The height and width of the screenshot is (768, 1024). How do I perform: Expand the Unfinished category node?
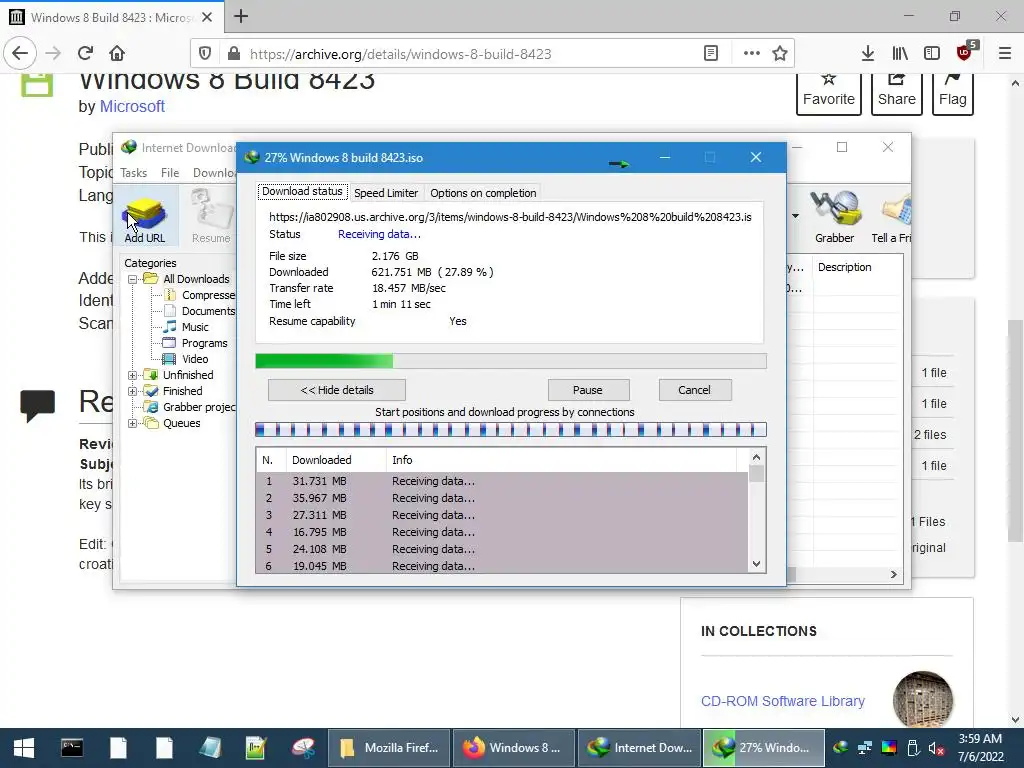[x=132, y=375]
